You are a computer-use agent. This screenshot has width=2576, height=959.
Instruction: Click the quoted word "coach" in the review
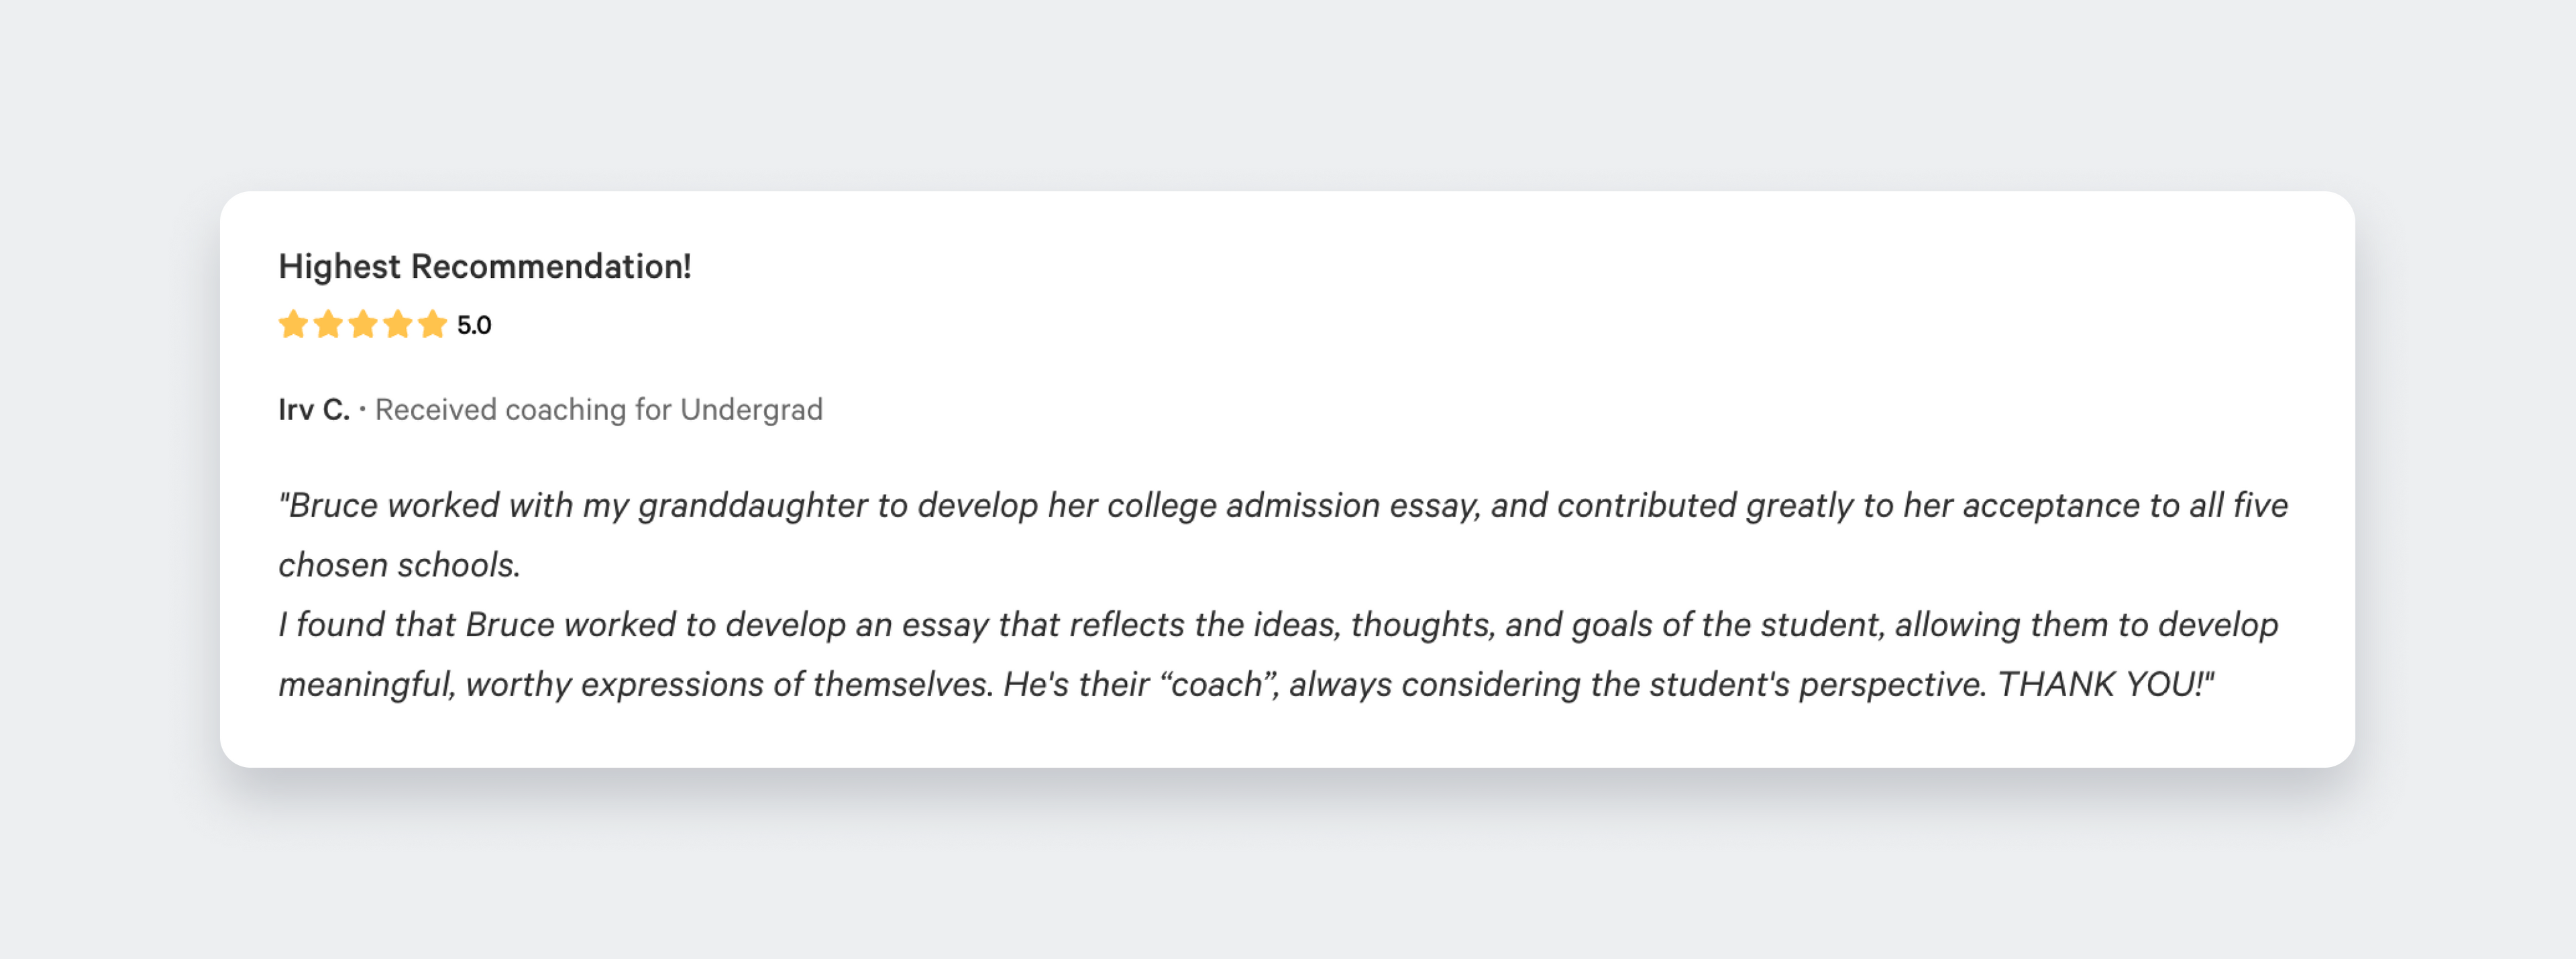[x=1216, y=685]
